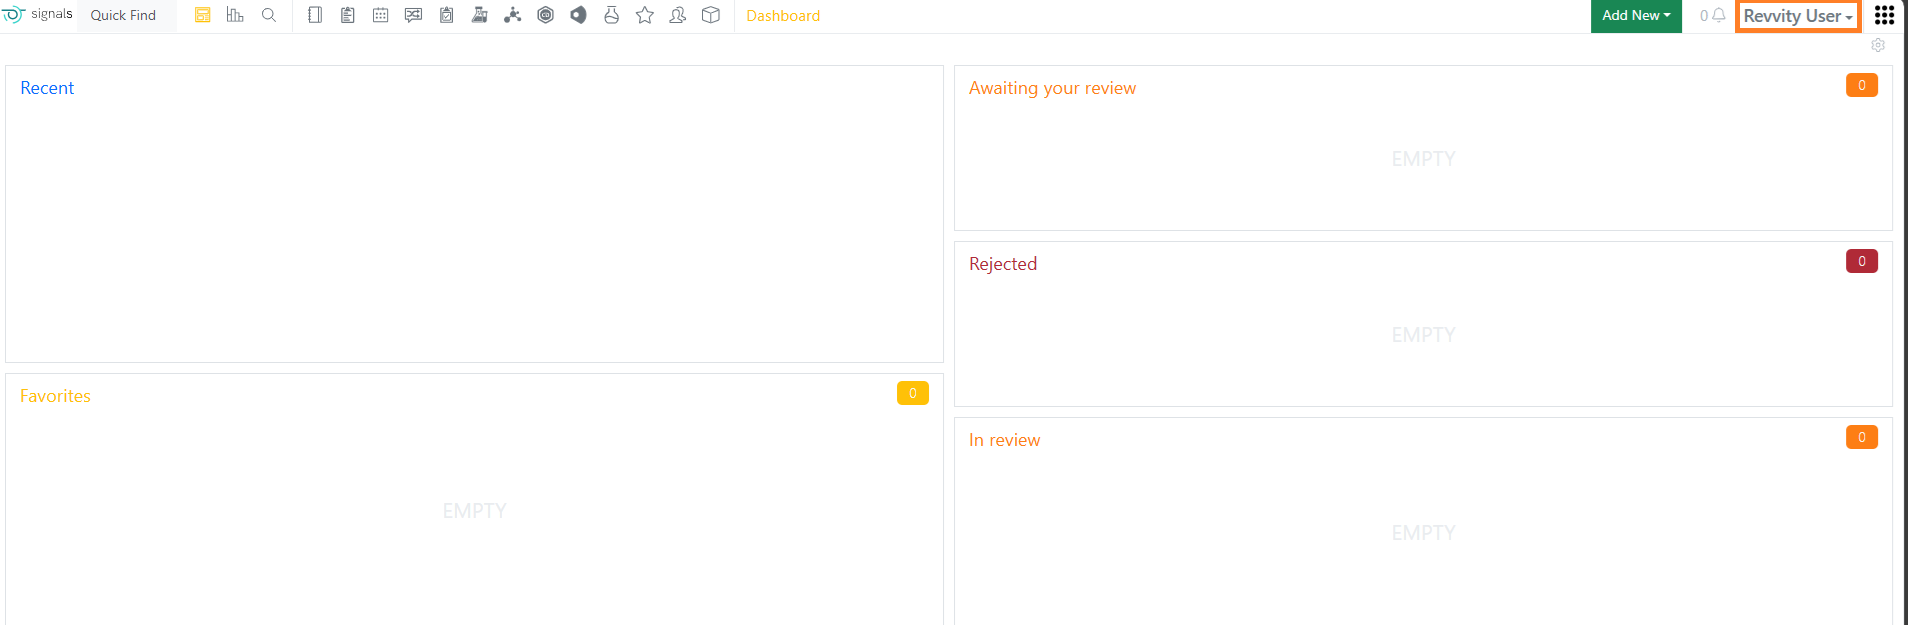The width and height of the screenshot is (1908, 625).
Task: Open the dark shield-shaped icon
Action: 579,15
